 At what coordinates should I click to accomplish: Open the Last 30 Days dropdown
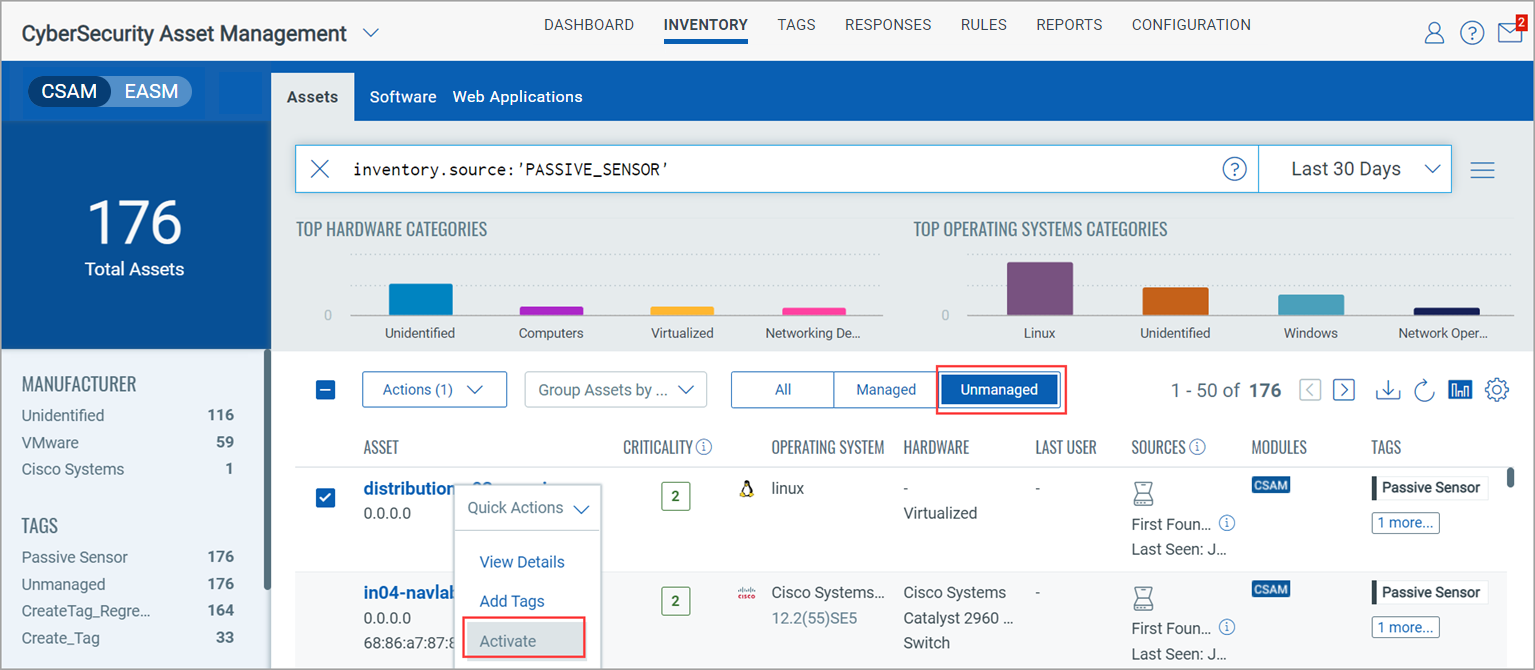click(1355, 169)
